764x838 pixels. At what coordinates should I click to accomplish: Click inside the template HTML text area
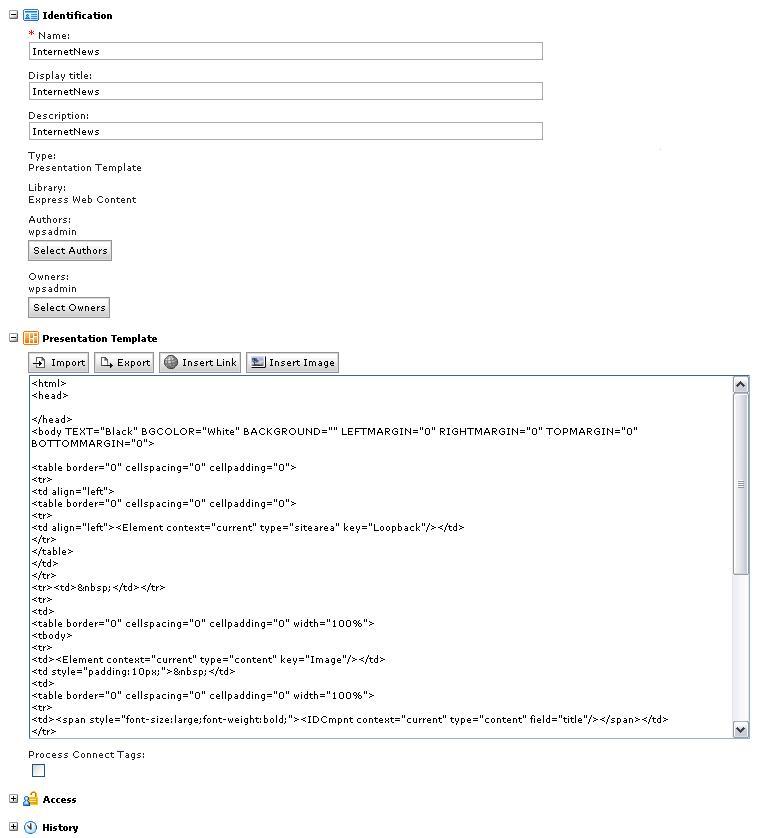click(381, 557)
